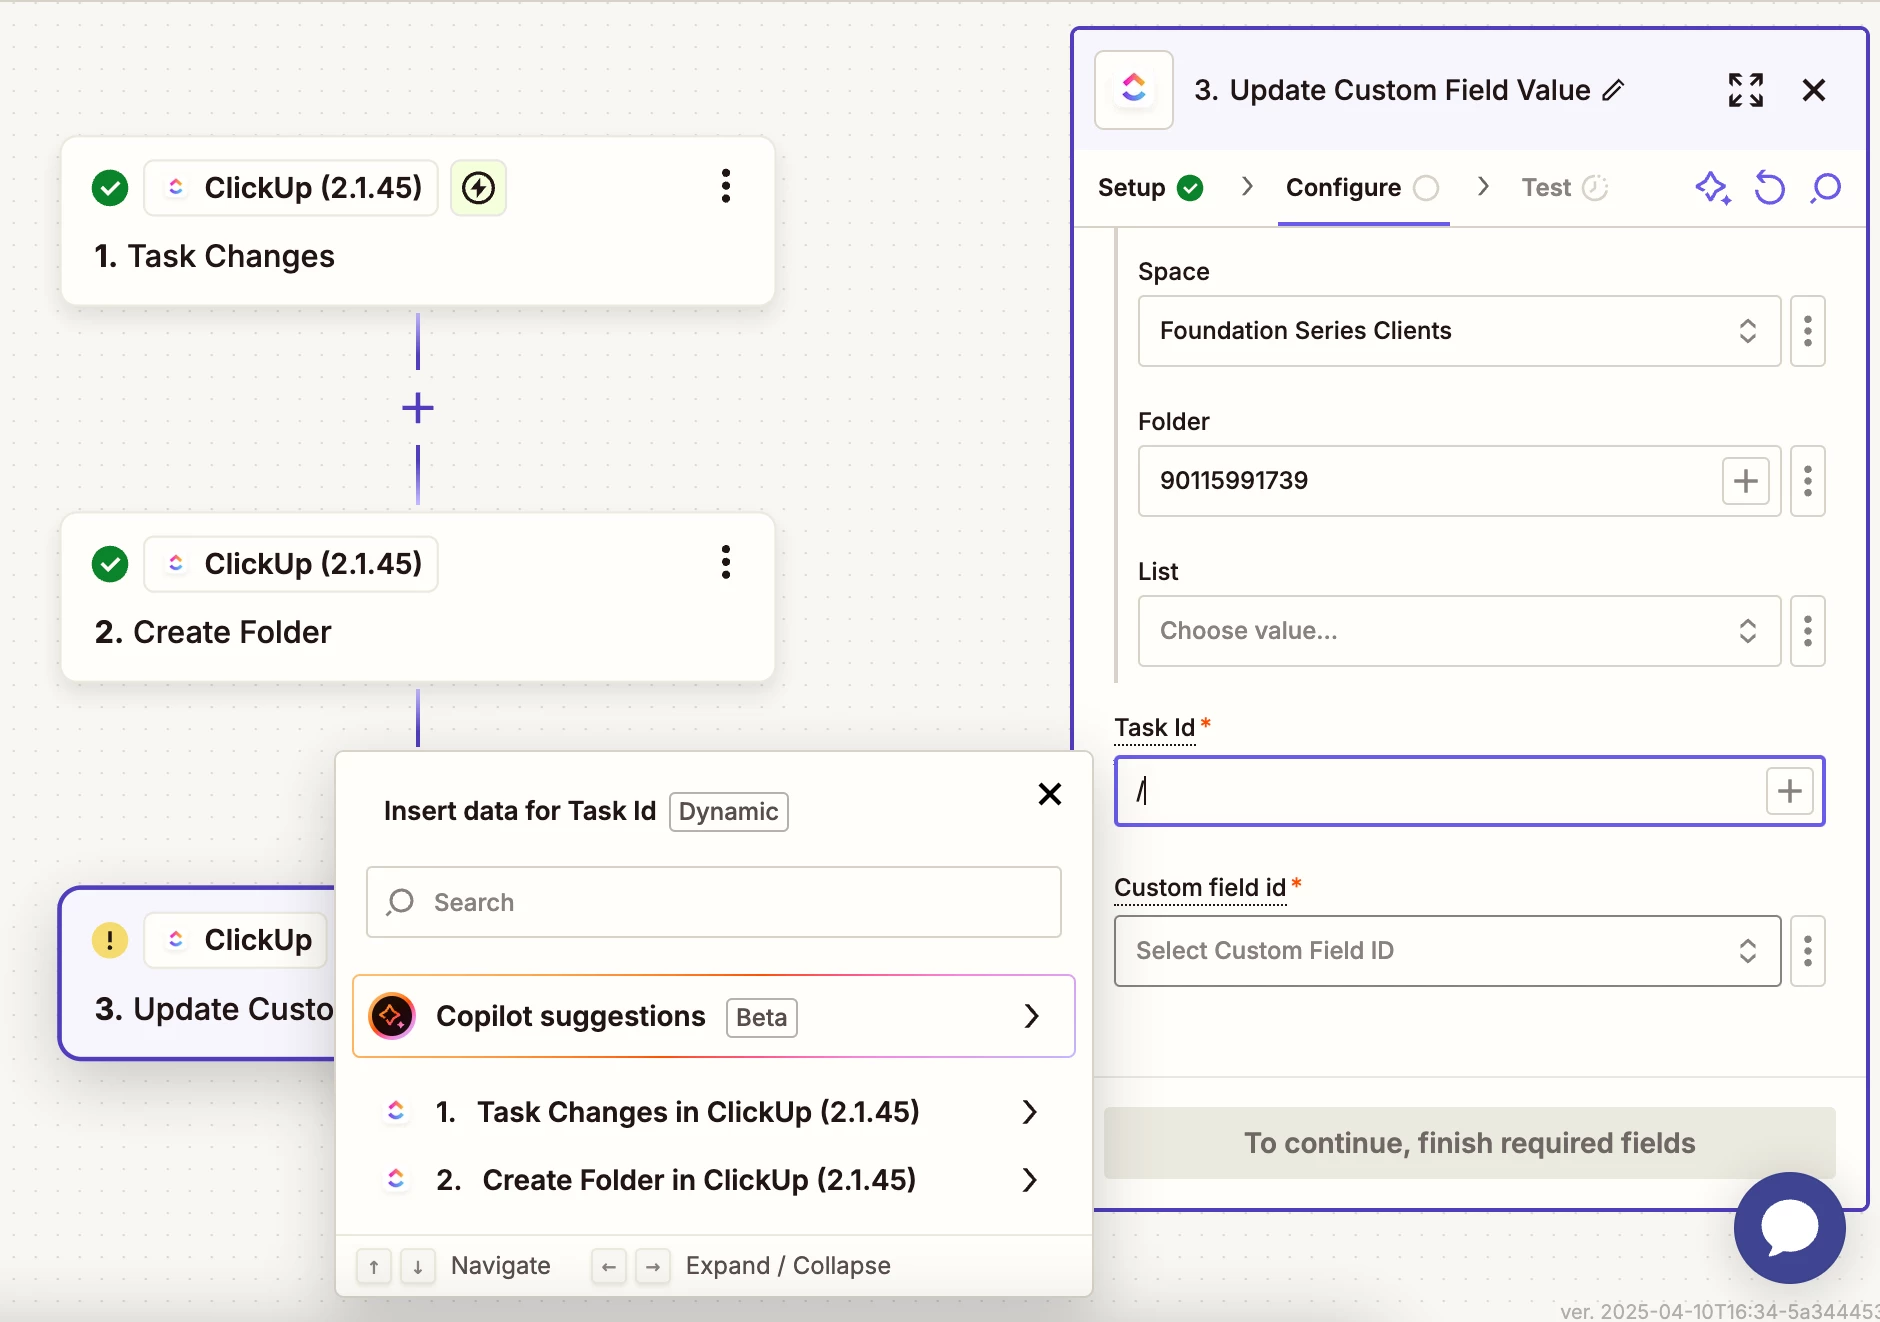Open the List Choose value dropdown
Viewport: 1880px width, 1322px height.
pyautogui.click(x=1460, y=631)
